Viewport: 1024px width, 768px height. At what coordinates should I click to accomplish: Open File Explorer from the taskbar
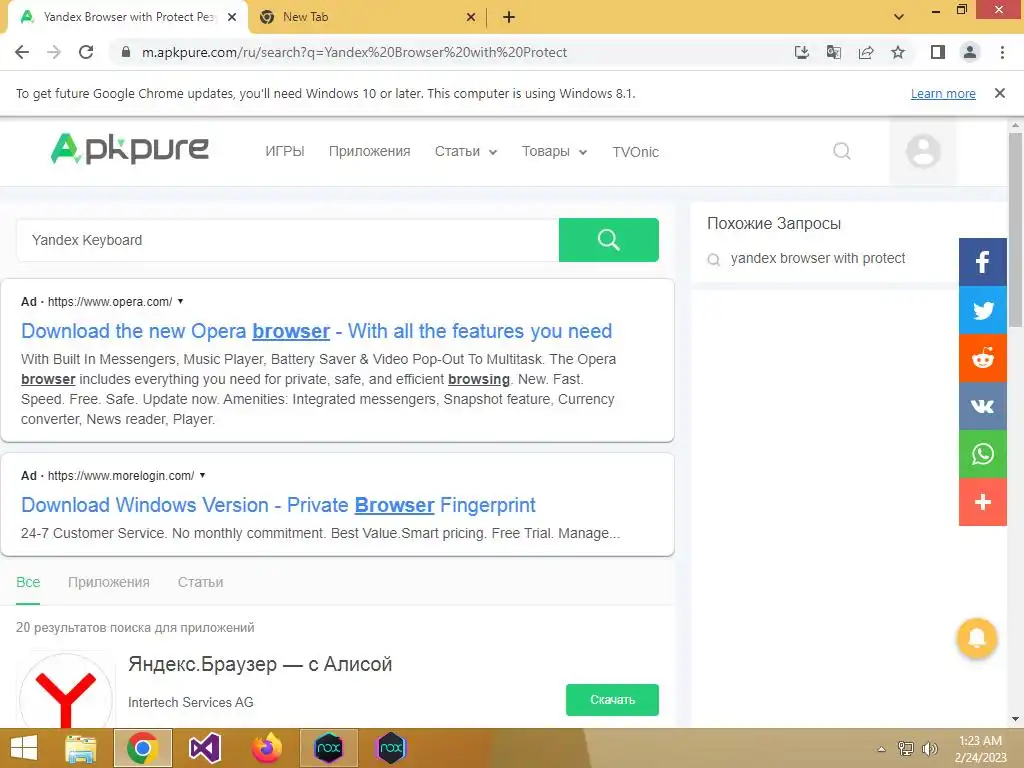(80, 748)
